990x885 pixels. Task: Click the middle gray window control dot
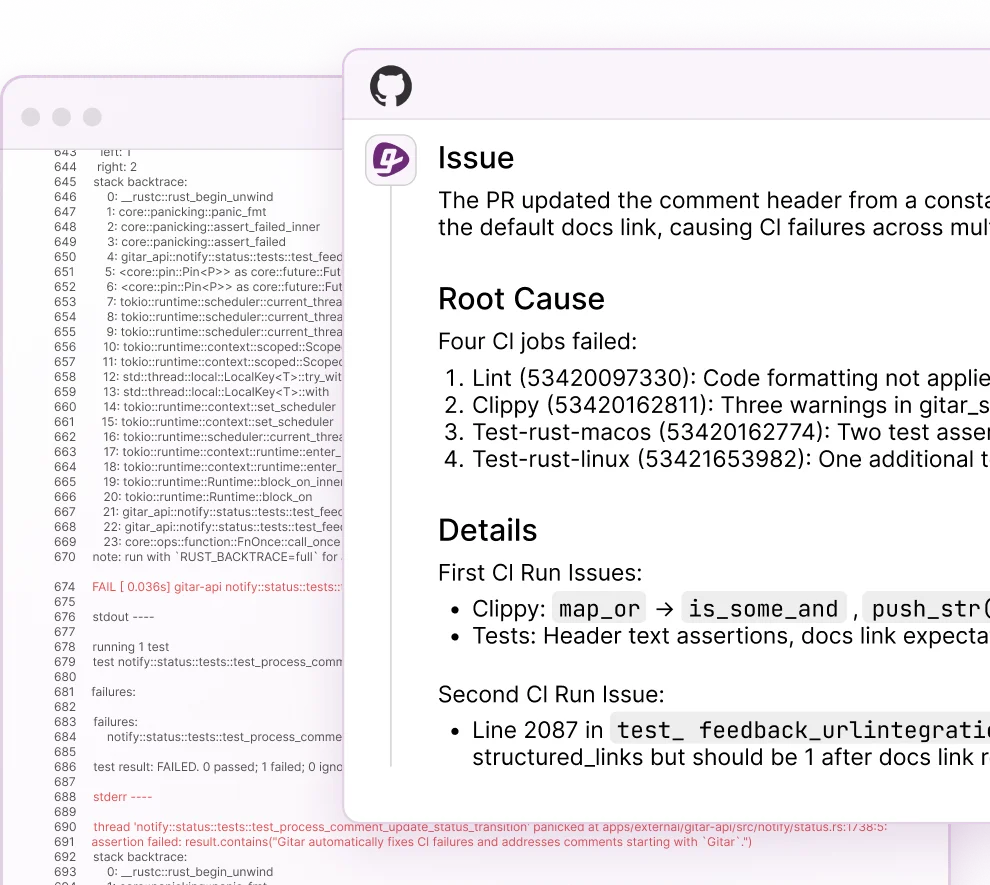pos(62,117)
